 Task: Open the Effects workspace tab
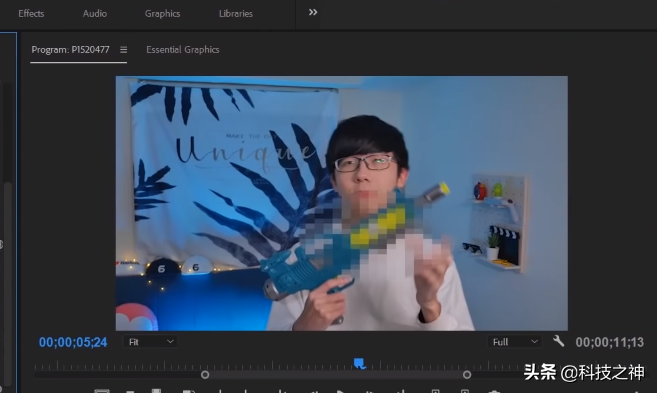pos(31,13)
